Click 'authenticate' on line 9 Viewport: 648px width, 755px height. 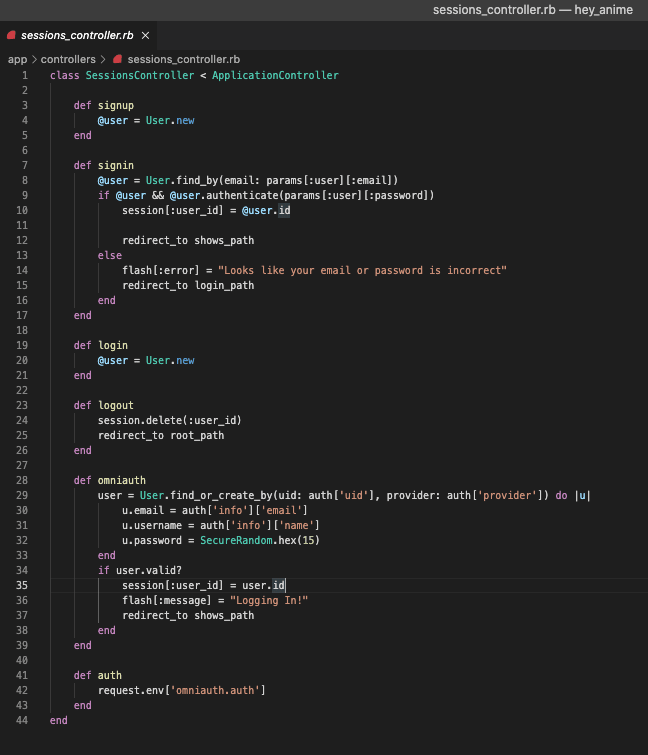tap(242, 195)
